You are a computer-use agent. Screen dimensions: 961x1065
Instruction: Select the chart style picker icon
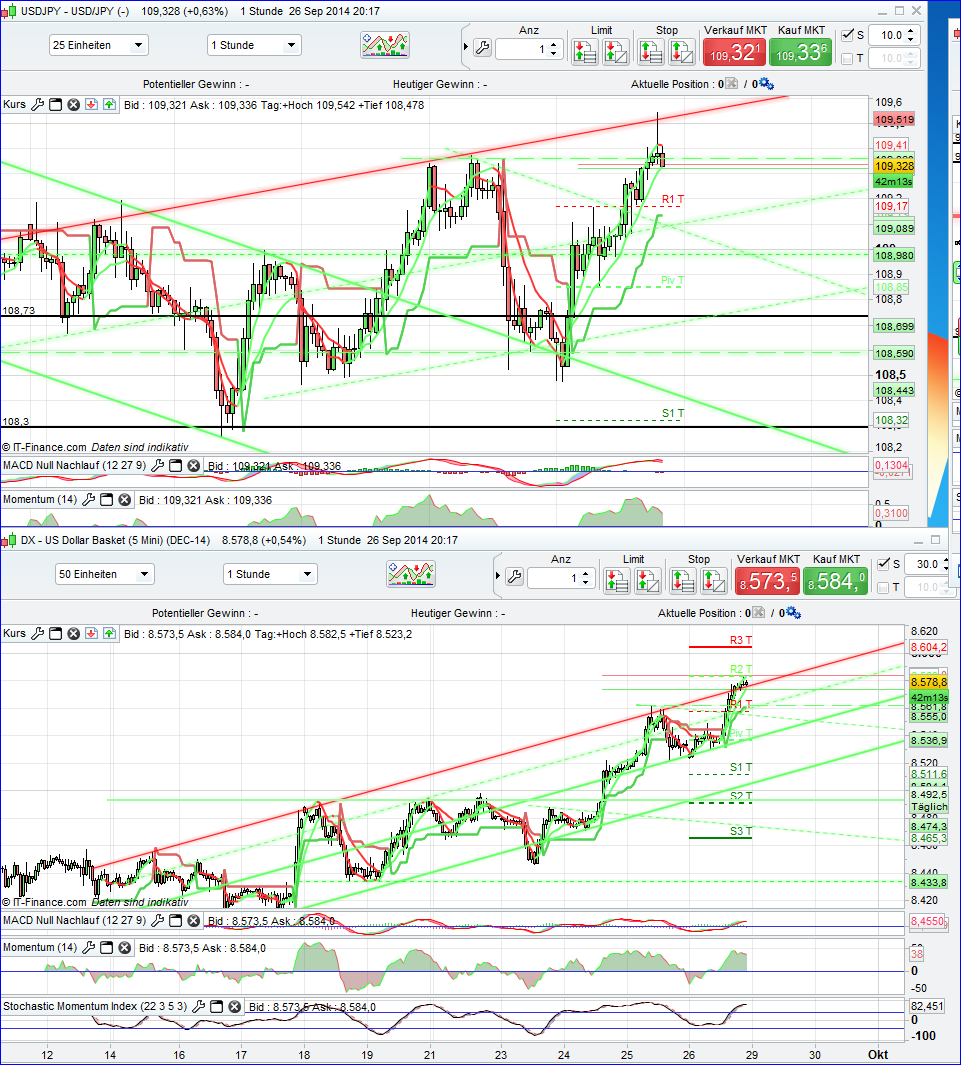(383, 45)
